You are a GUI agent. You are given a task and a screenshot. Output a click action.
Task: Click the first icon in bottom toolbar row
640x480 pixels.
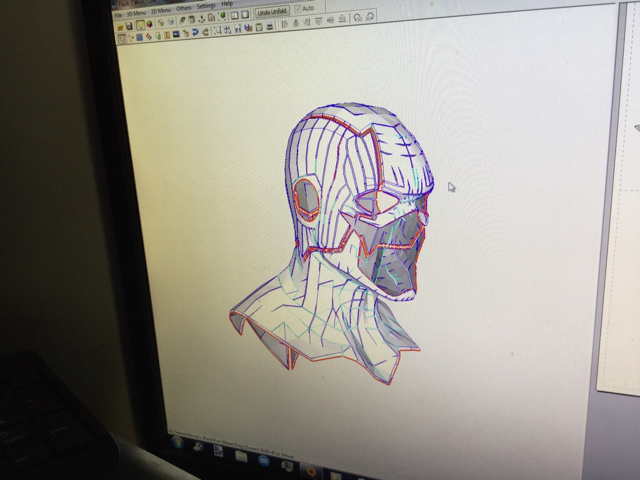click(122, 39)
